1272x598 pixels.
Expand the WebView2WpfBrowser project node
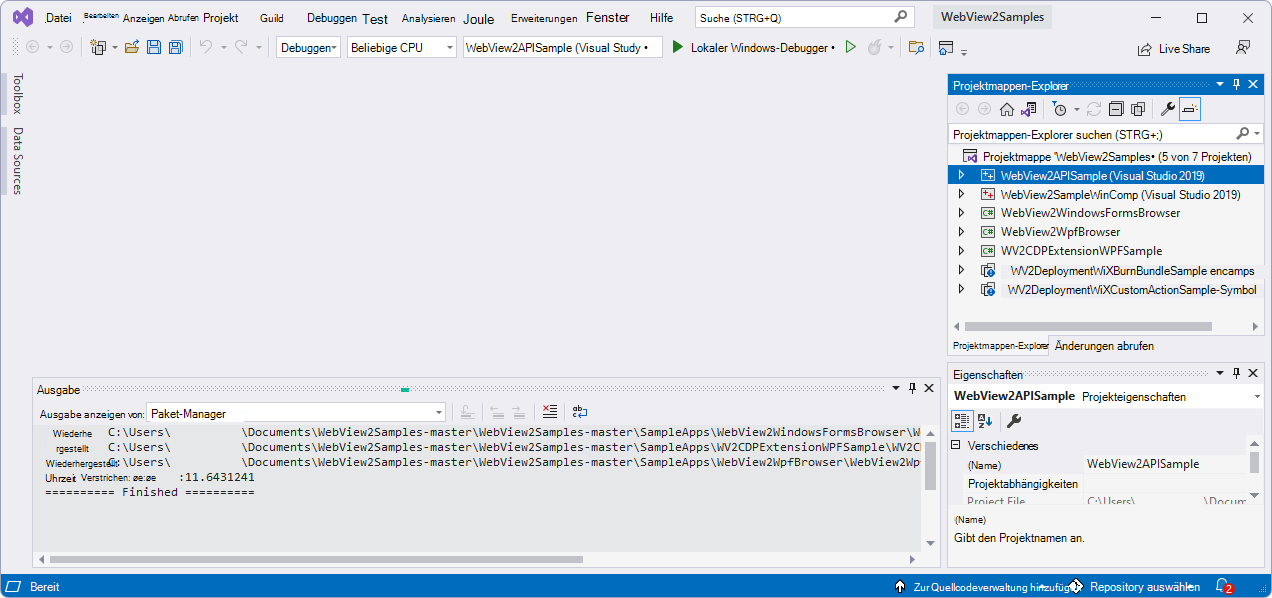[961, 232]
